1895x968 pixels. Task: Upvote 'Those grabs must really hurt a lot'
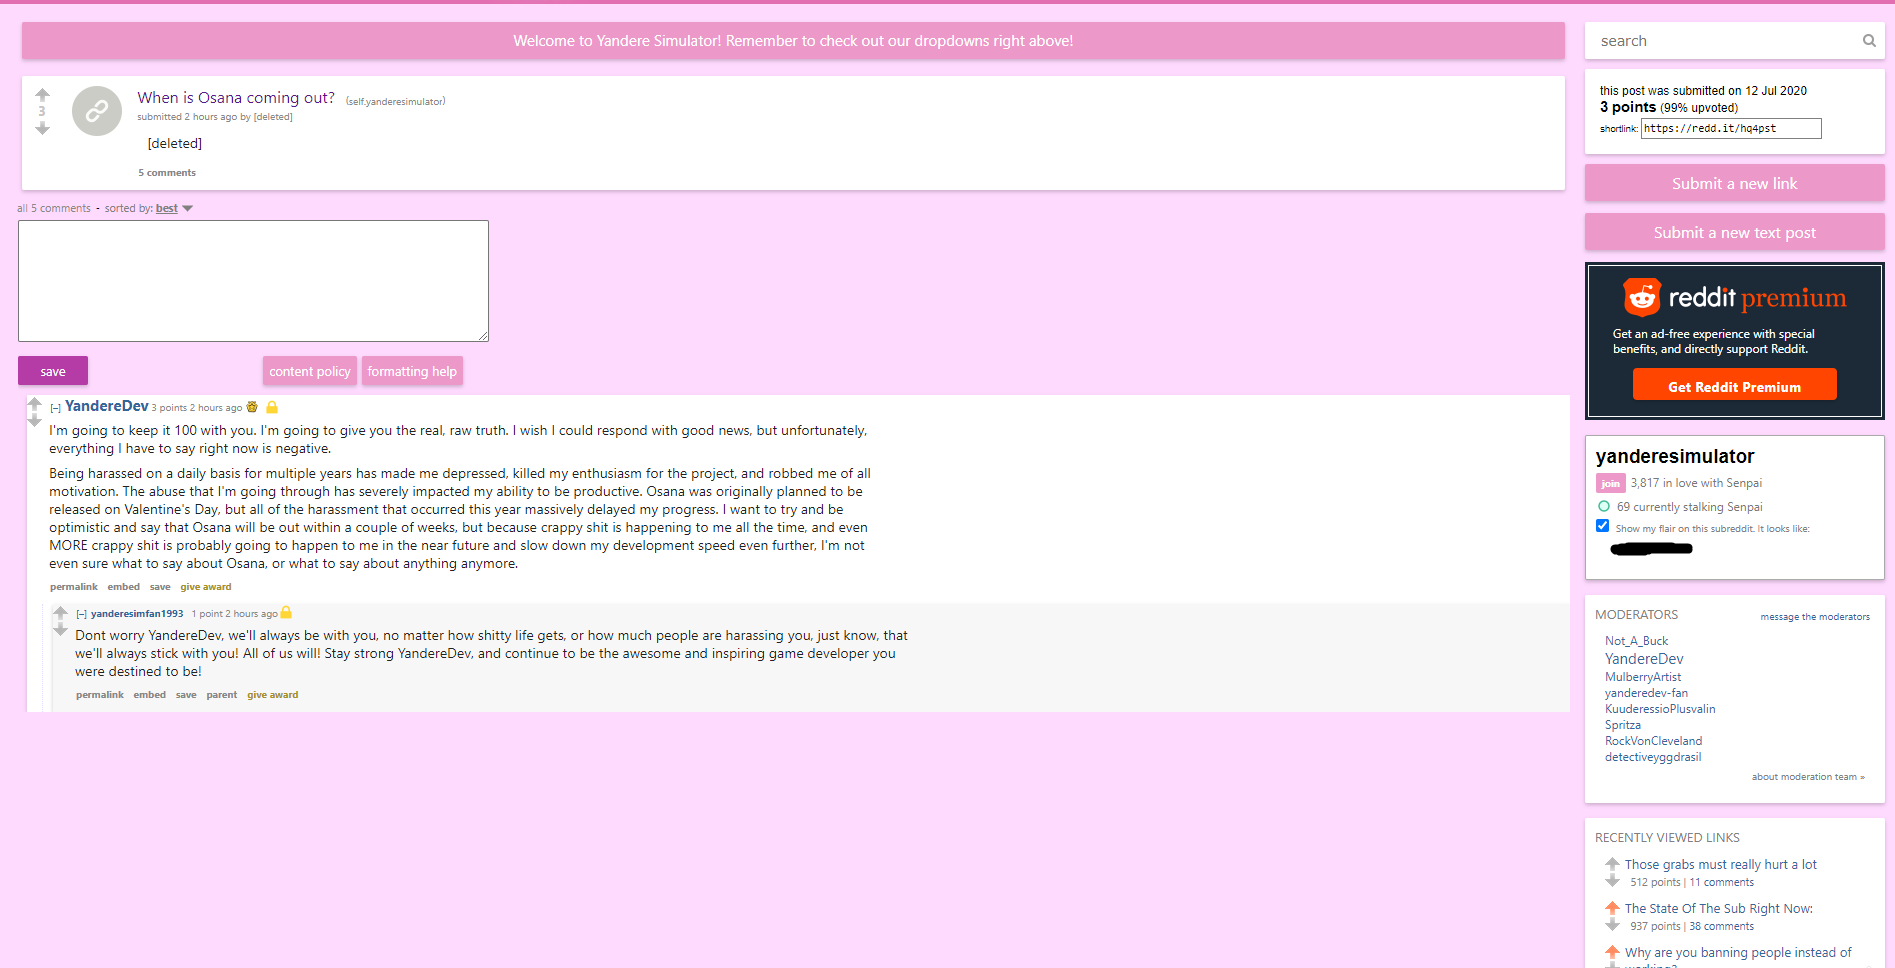(1612, 863)
